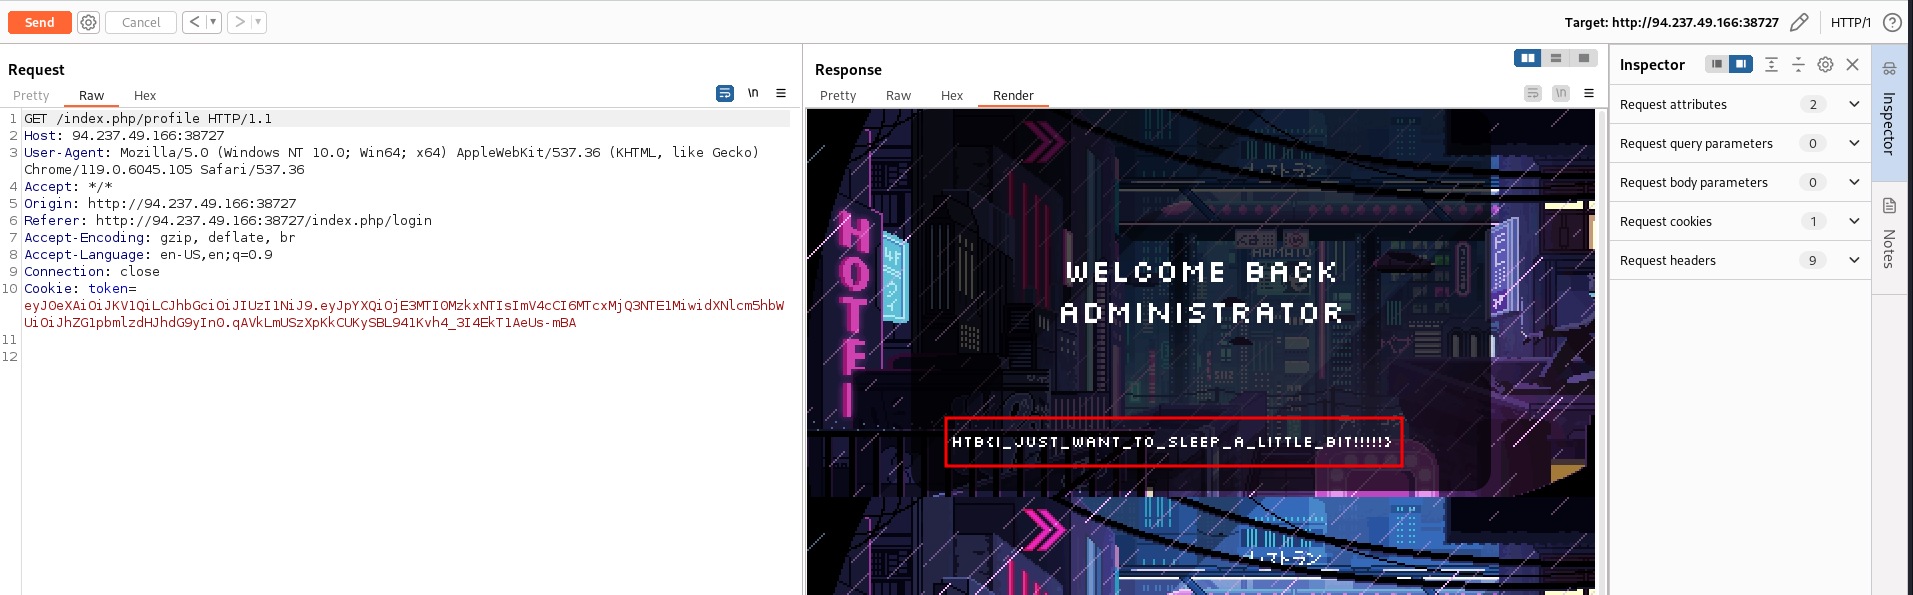Open back-history dropdown arrow
1913x595 pixels.
coord(213,22)
